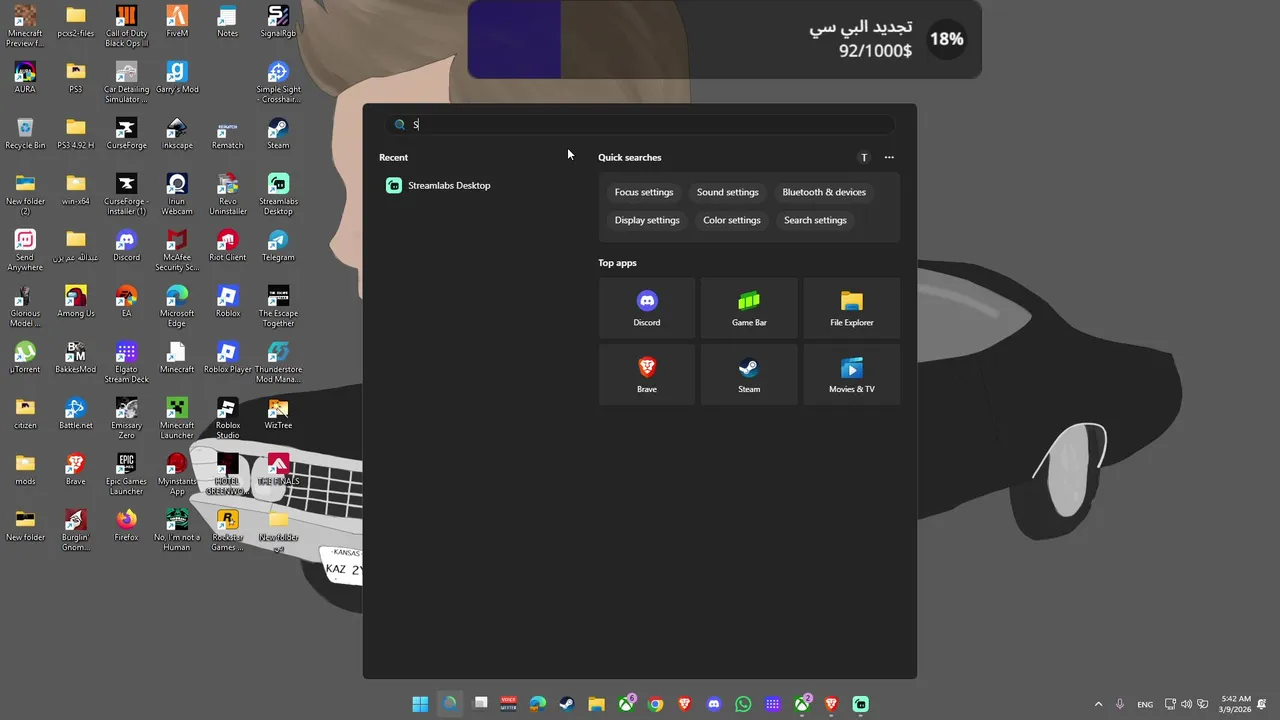Click the Quick searches heading
The image size is (1280, 720).
[x=629, y=157]
